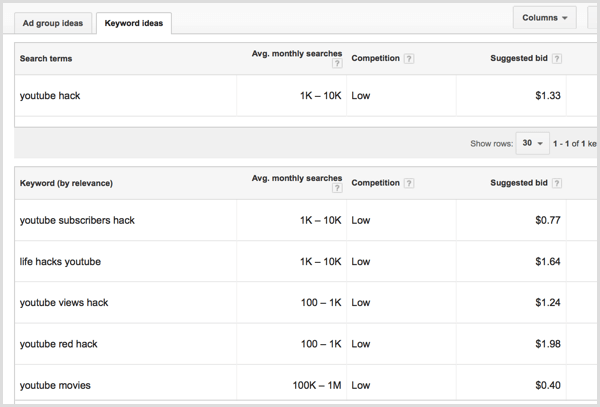This screenshot has width=600, height=407.
Task: Open the Columns dropdown
Action: [545, 18]
